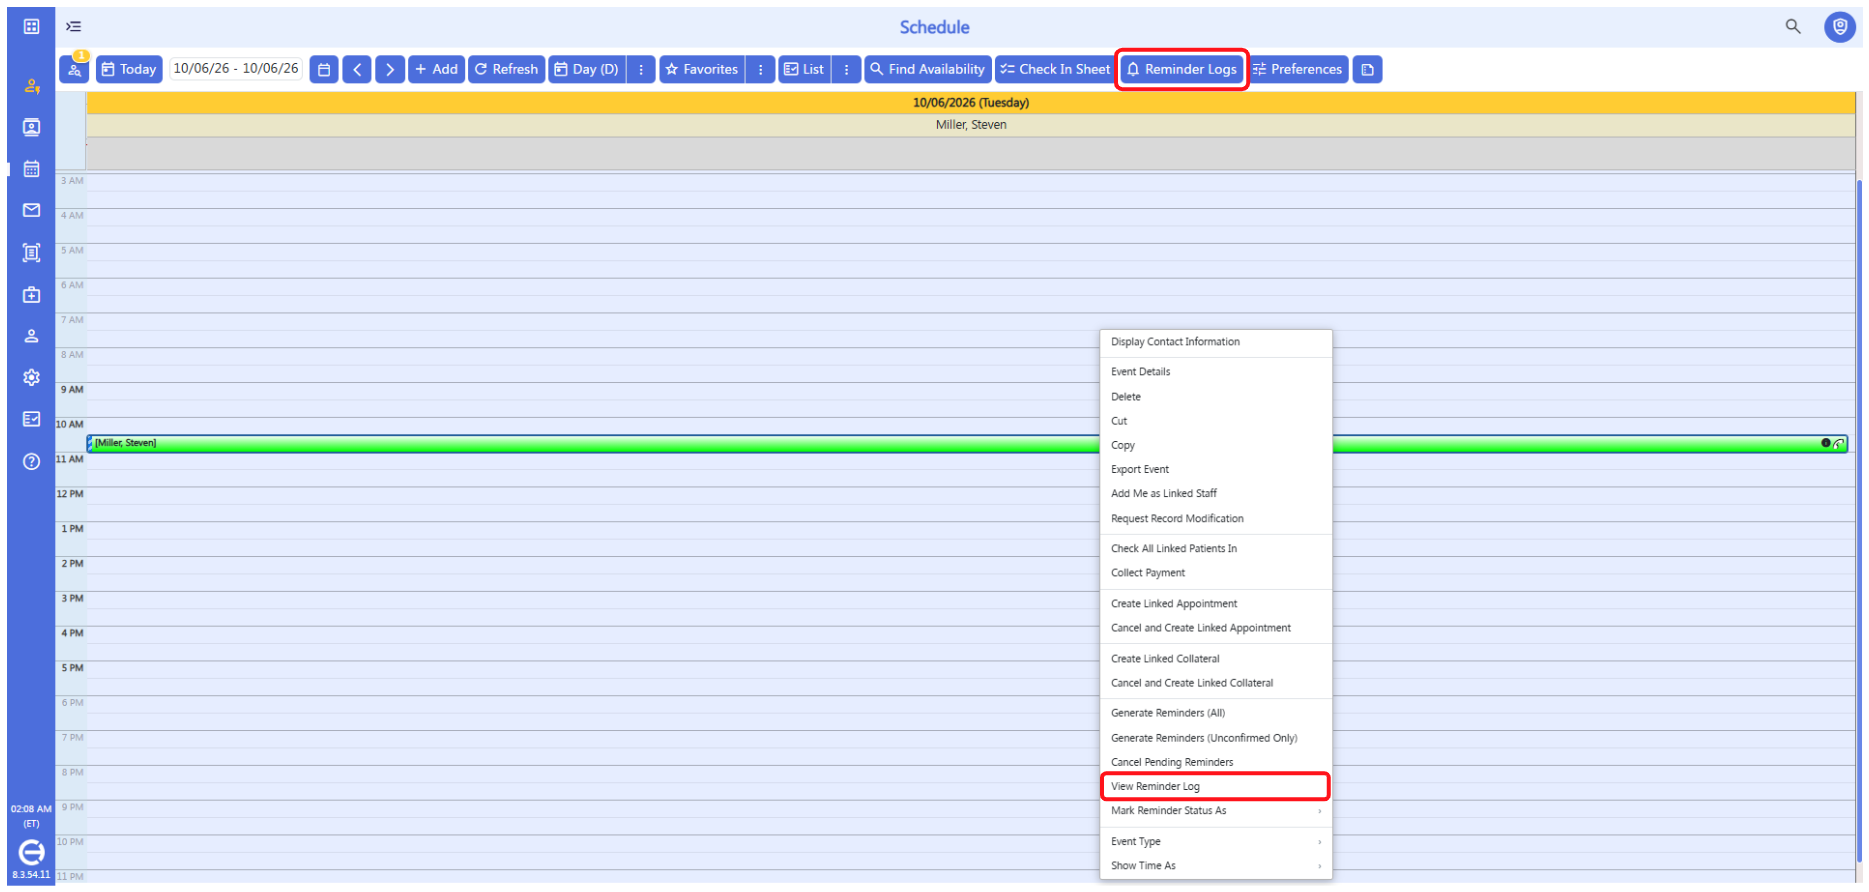Click the Add appointment button
Screen dimensions: 1869x892
click(436, 69)
